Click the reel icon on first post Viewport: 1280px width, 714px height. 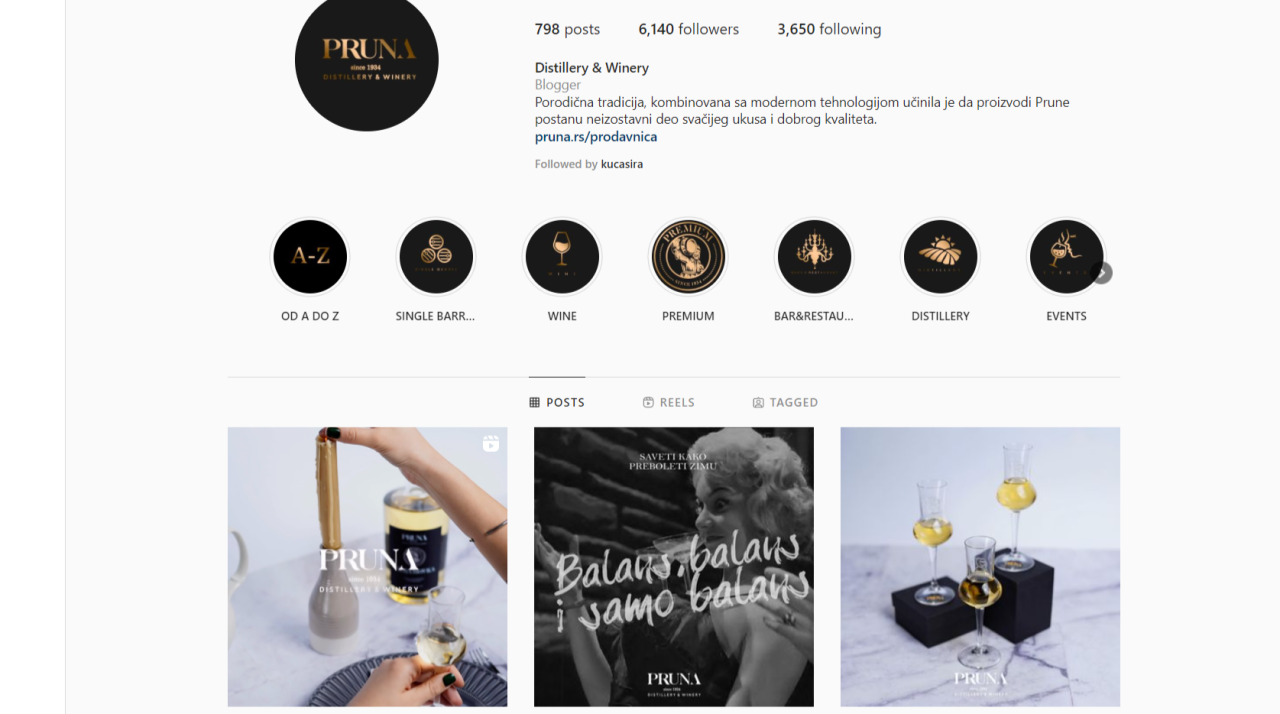[x=491, y=443]
